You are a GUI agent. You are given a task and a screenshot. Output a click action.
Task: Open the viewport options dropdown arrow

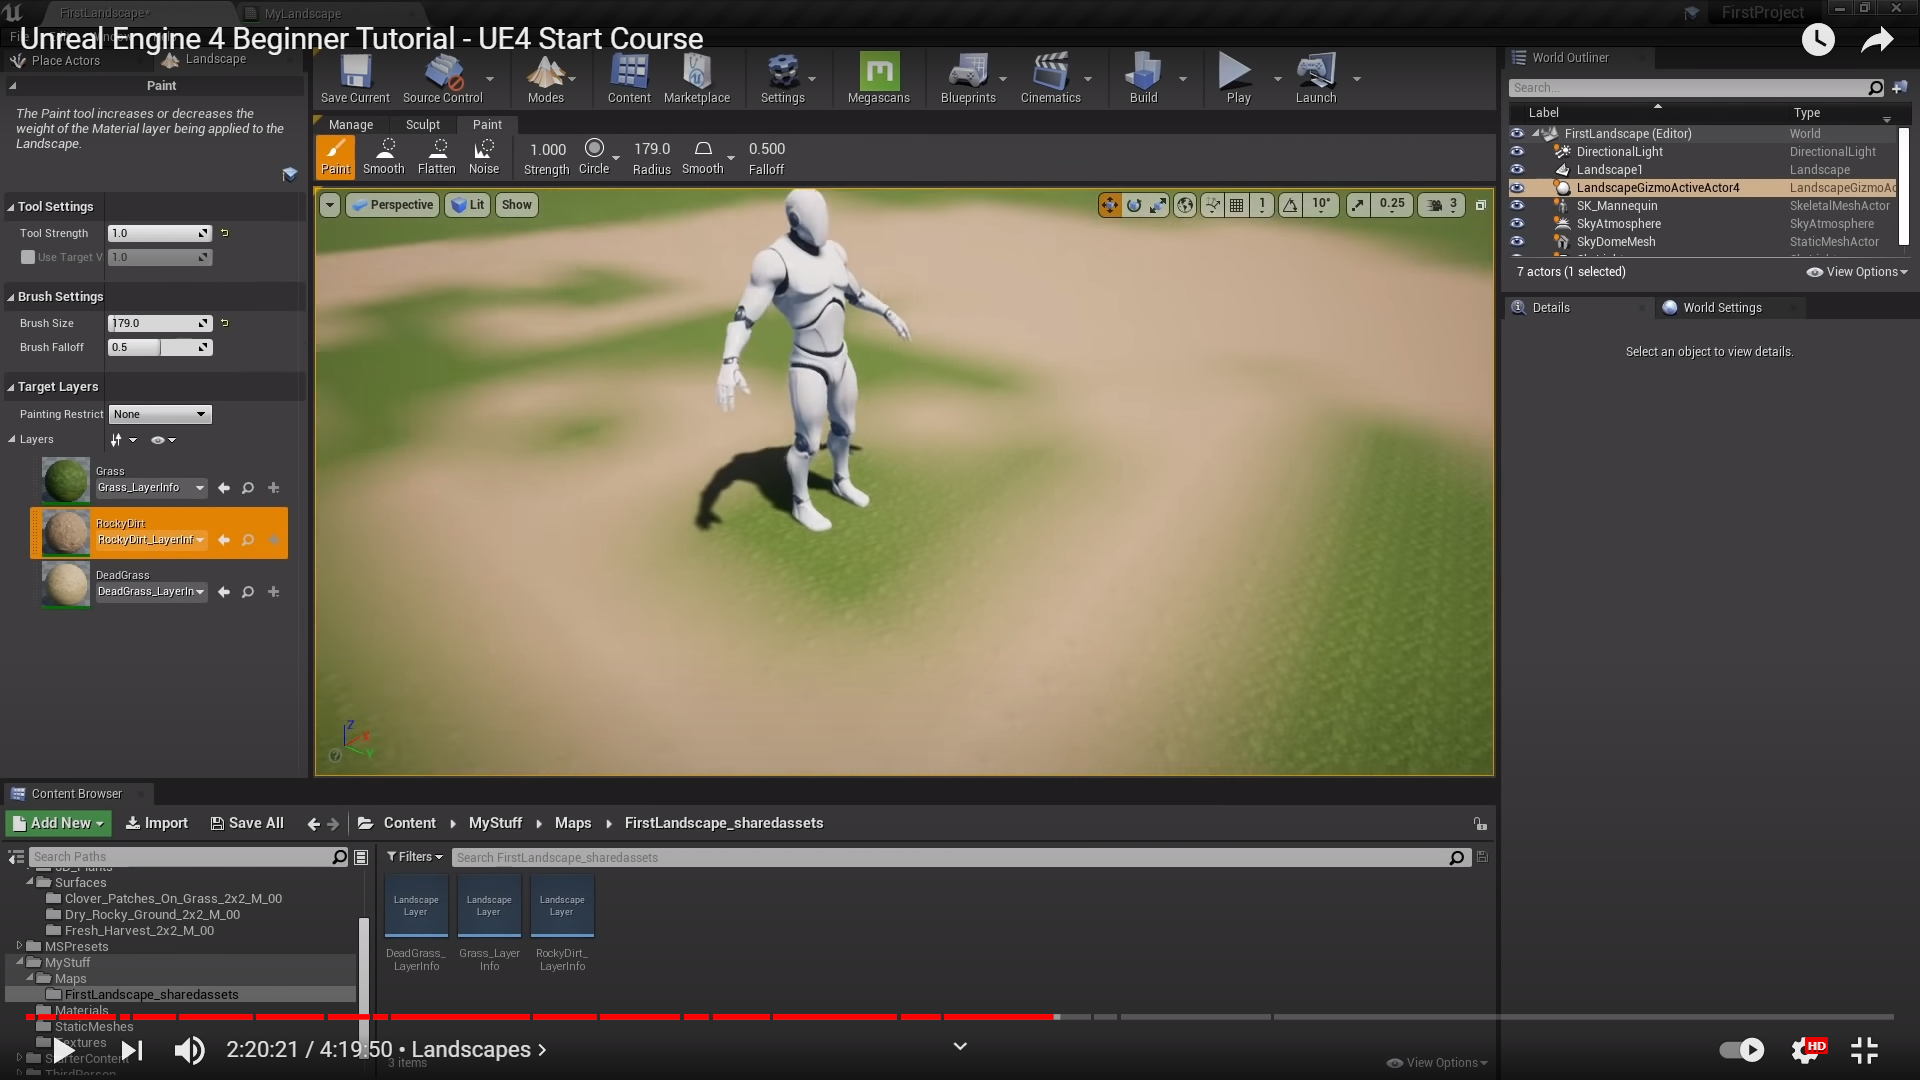[329, 205]
